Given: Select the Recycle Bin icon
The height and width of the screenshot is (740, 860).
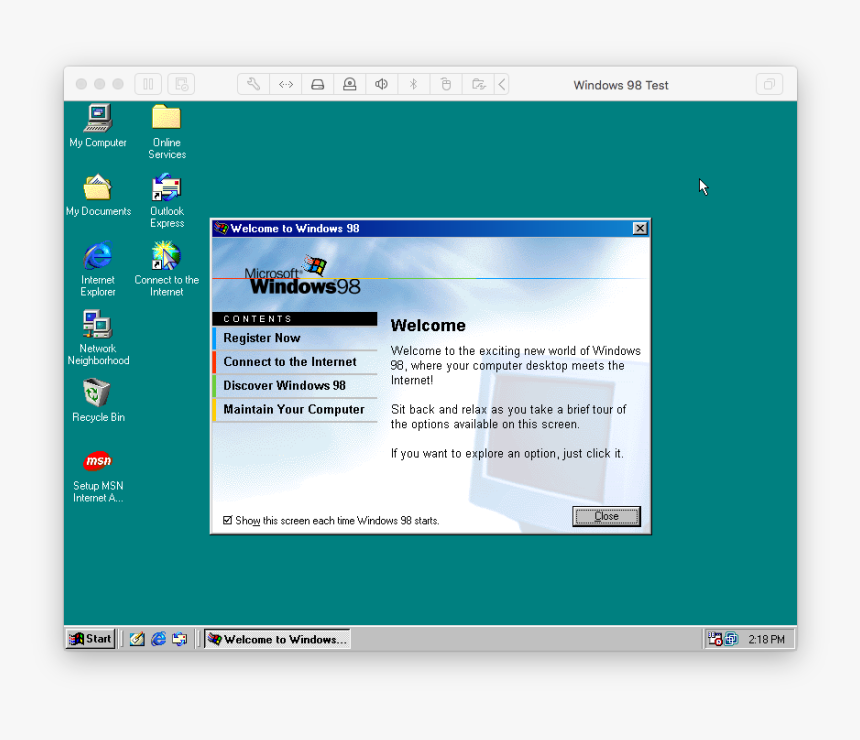Looking at the screenshot, I should [x=98, y=400].
